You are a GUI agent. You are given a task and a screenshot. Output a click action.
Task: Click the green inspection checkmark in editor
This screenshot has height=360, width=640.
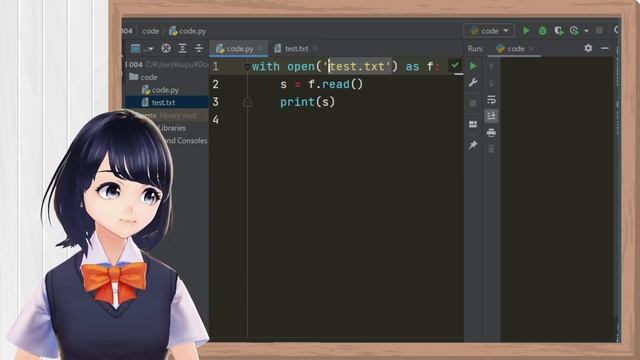pos(455,65)
